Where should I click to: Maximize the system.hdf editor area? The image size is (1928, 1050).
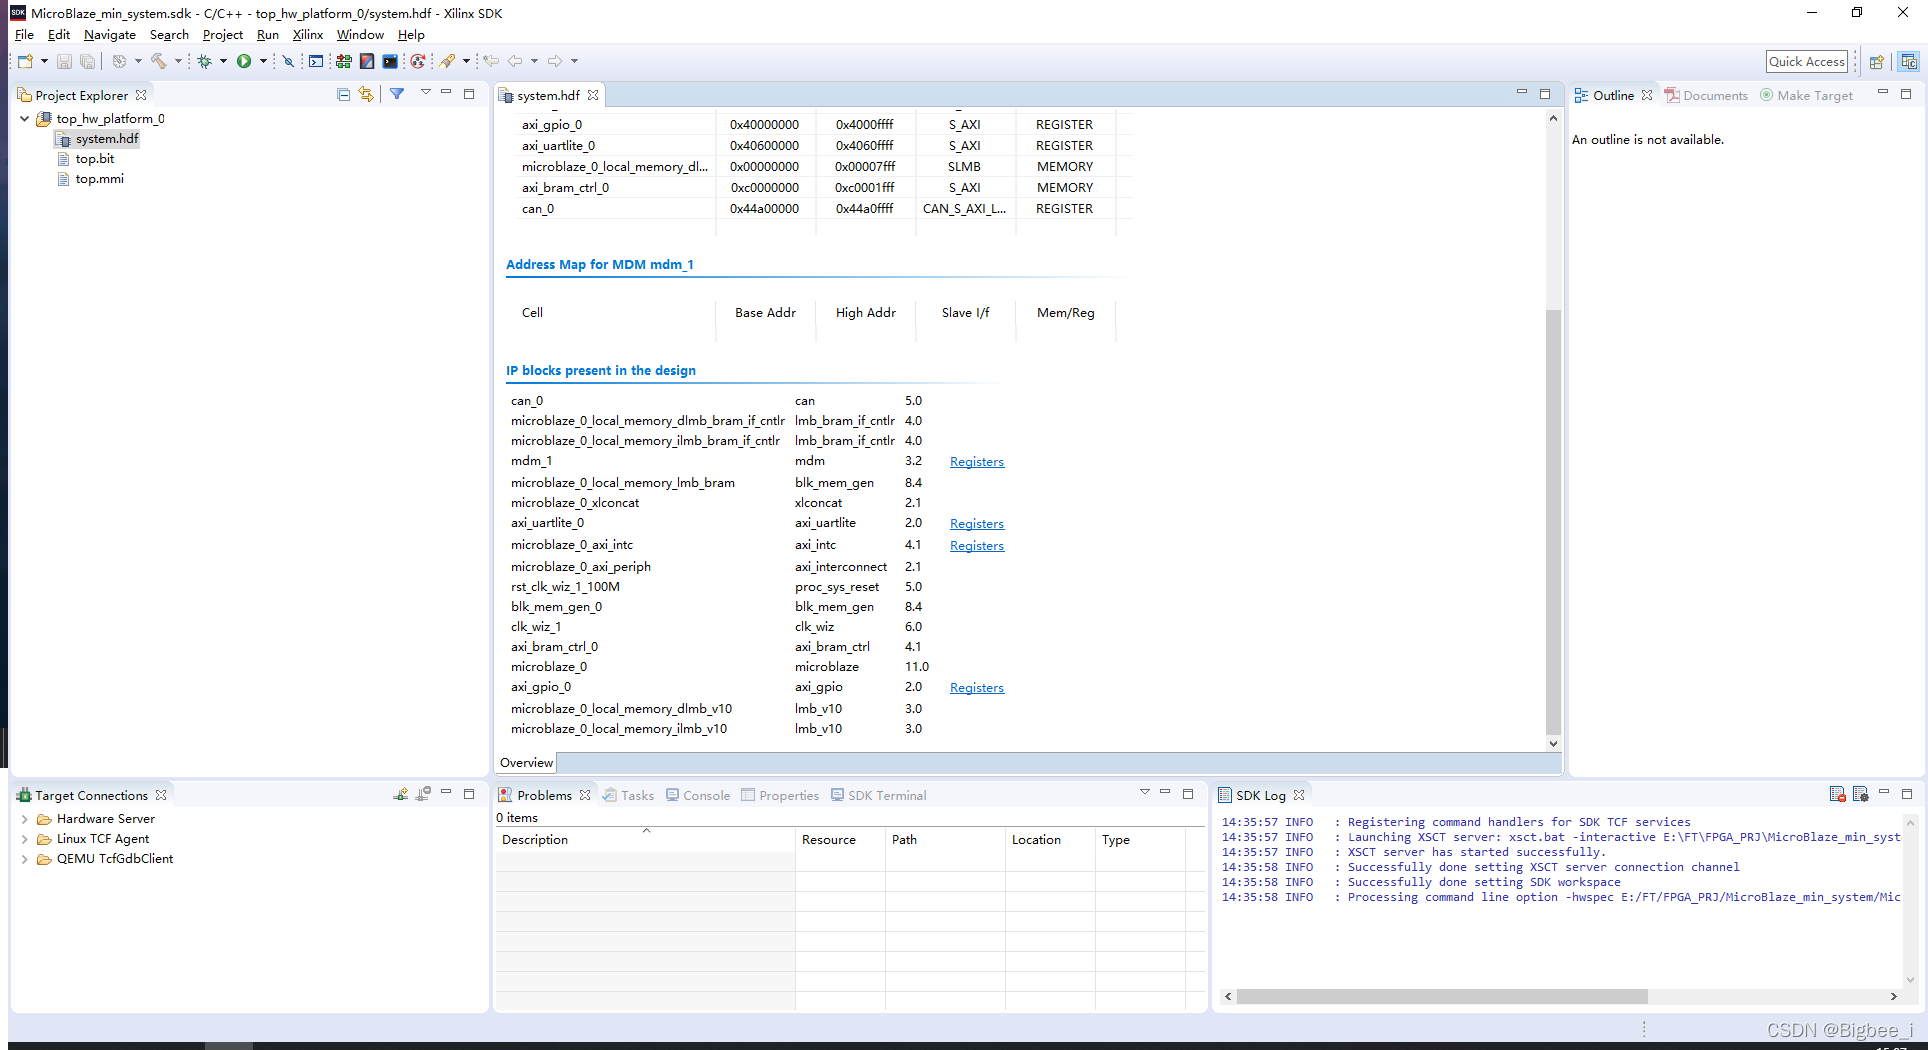pos(1544,93)
